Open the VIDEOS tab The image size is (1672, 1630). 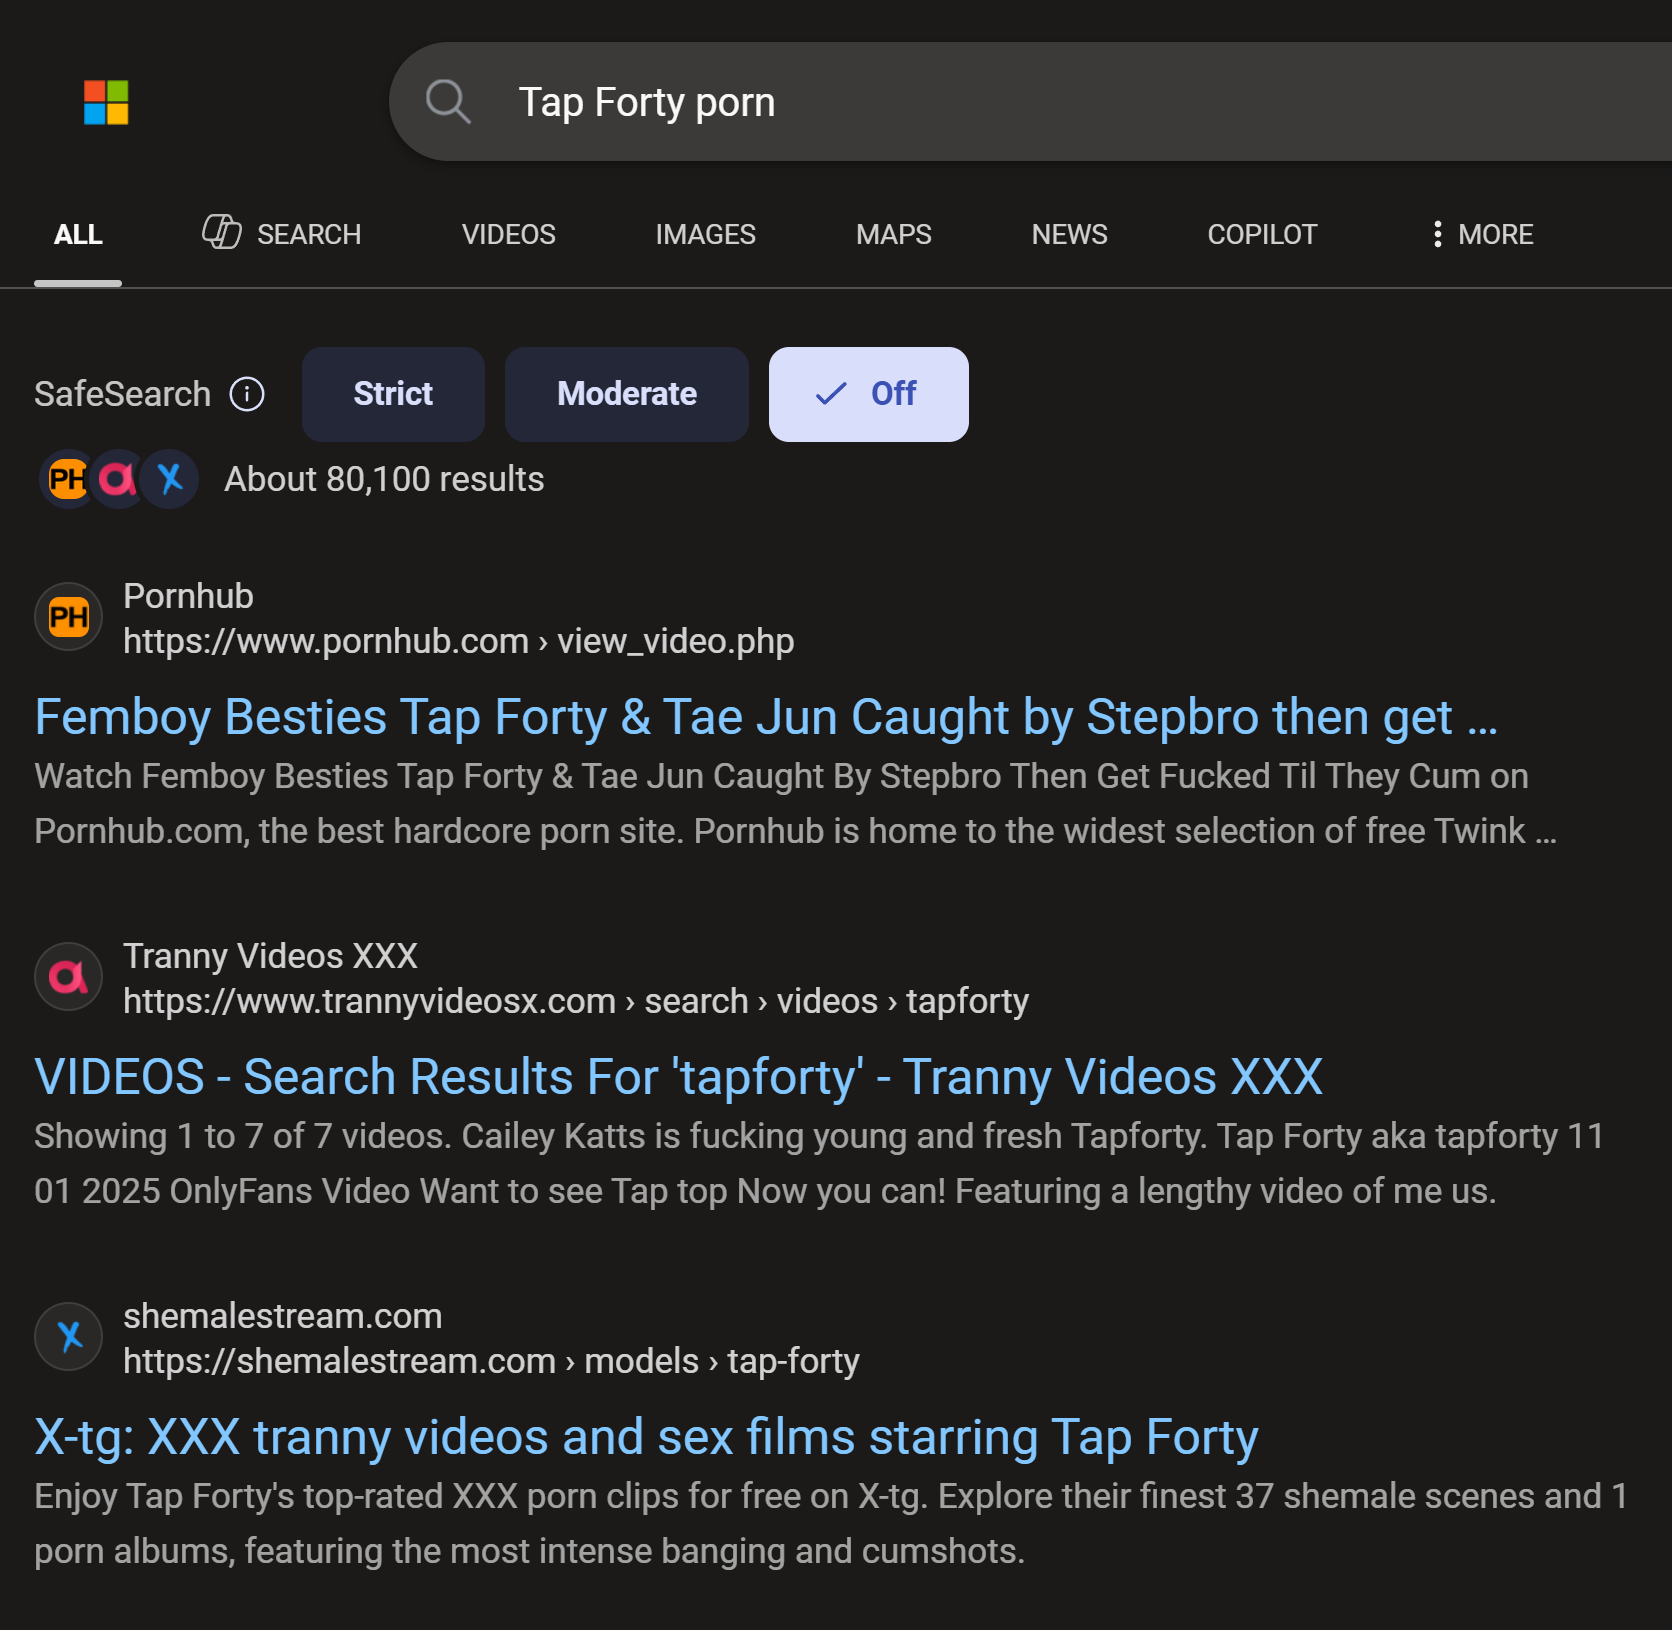click(508, 234)
